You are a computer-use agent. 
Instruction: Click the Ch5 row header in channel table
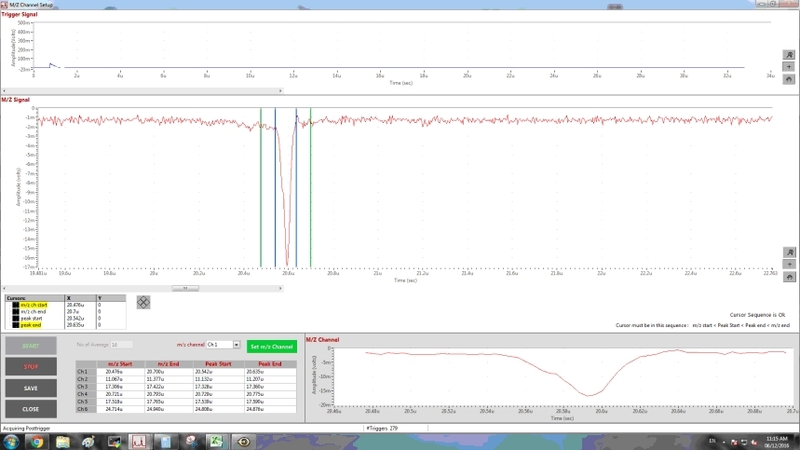pyautogui.click(x=86, y=402)
